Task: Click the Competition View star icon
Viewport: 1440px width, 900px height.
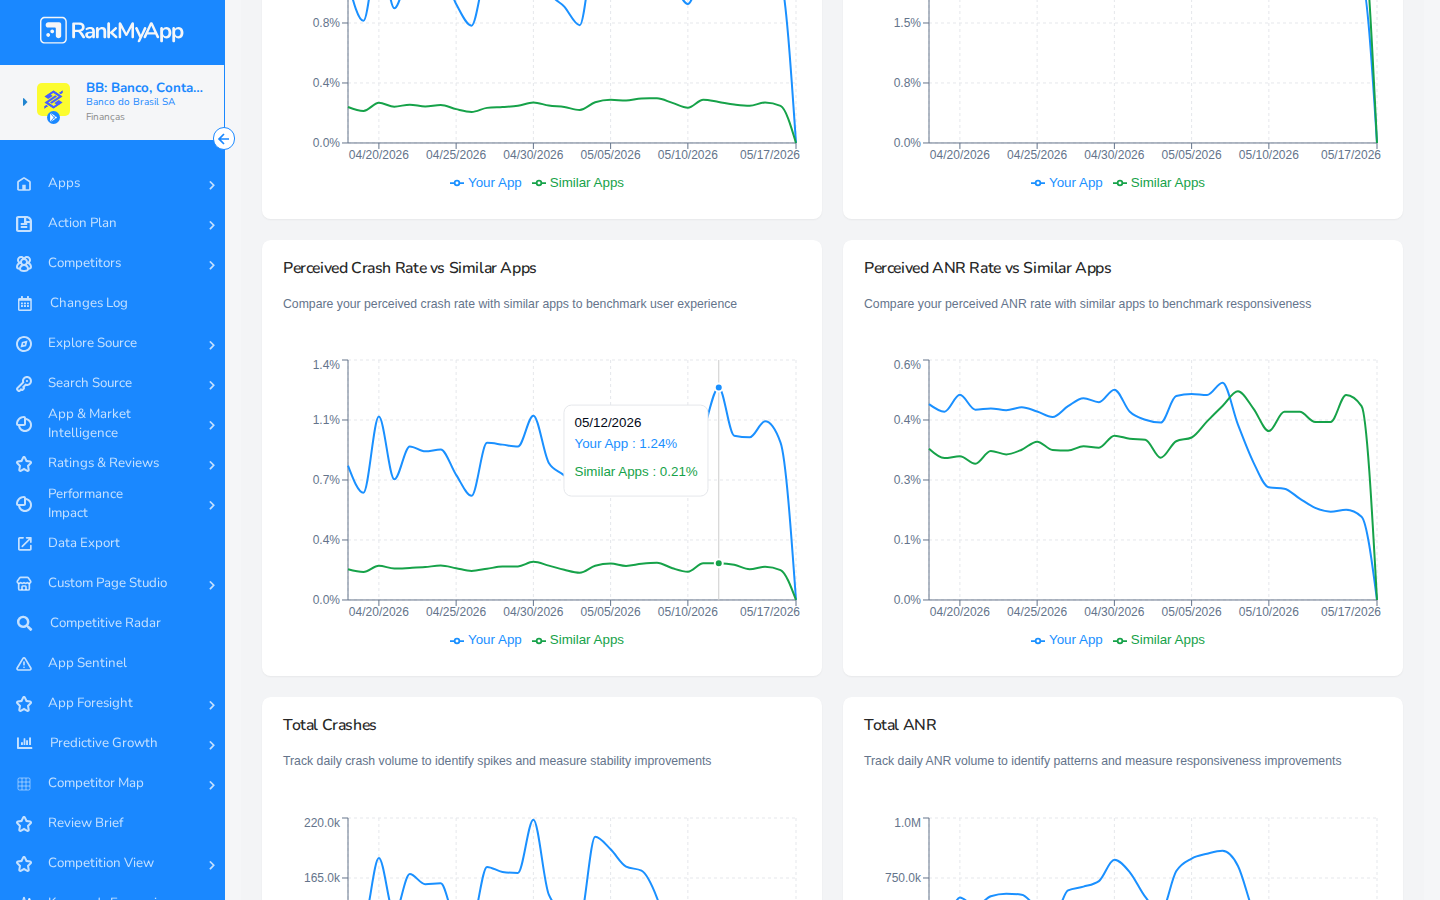Action: point(24,864)
